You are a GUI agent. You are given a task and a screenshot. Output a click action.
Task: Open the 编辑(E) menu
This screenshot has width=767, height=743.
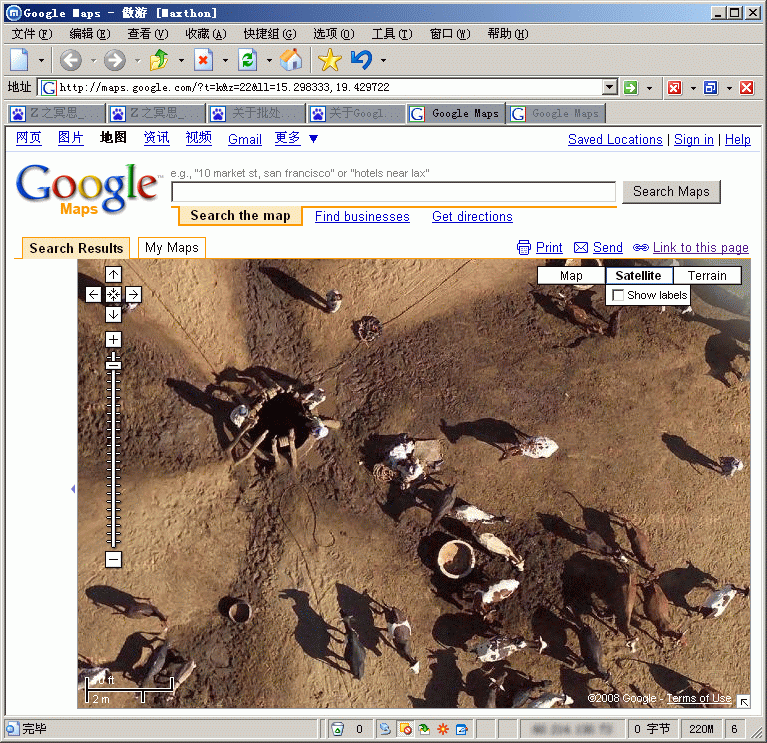(x=90, y=34)
